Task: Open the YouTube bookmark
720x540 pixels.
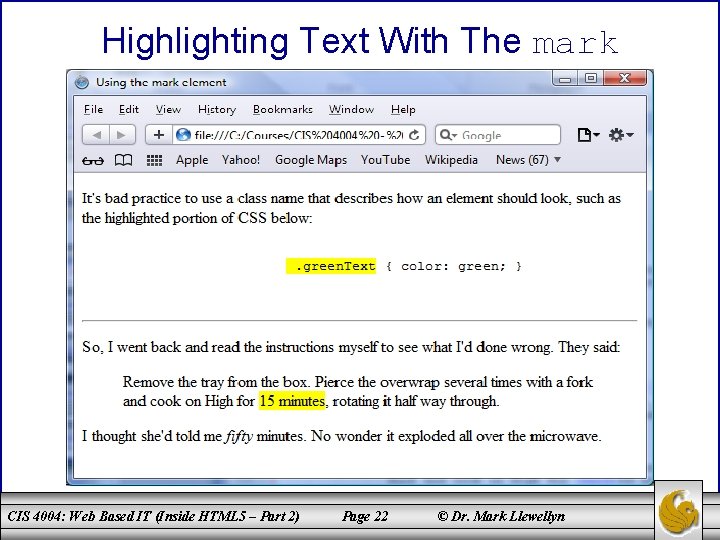Action: 385,160
